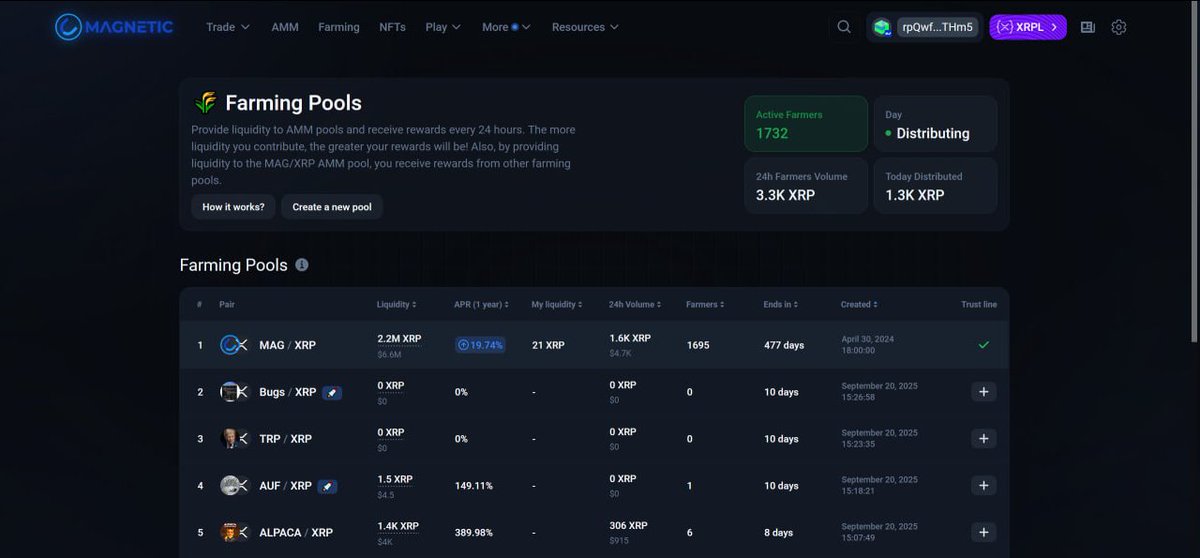Click the Active Farmers 1732 card
This screenshot has width=1200, height=558.
[806, 124]
